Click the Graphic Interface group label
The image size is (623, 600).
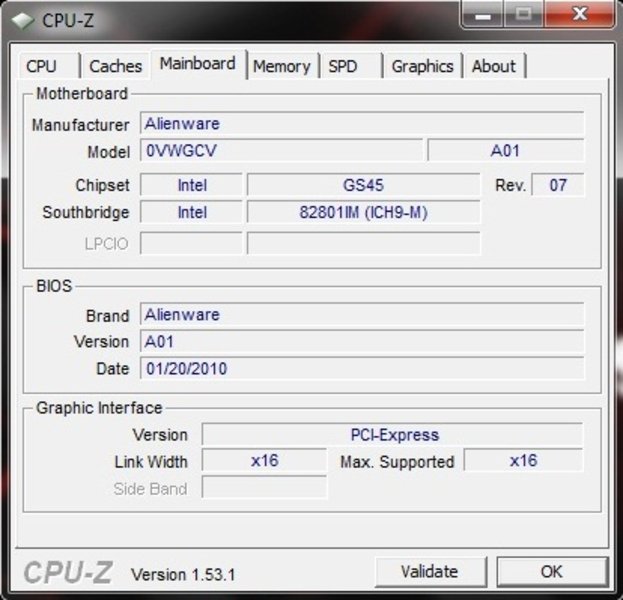pos(99,408)
